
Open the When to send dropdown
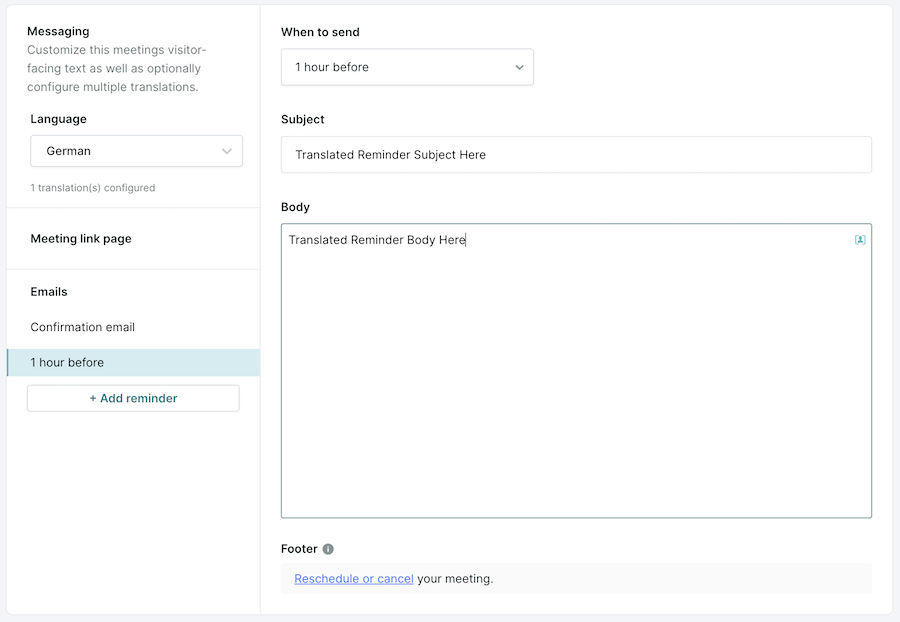[x=407, y=67]
